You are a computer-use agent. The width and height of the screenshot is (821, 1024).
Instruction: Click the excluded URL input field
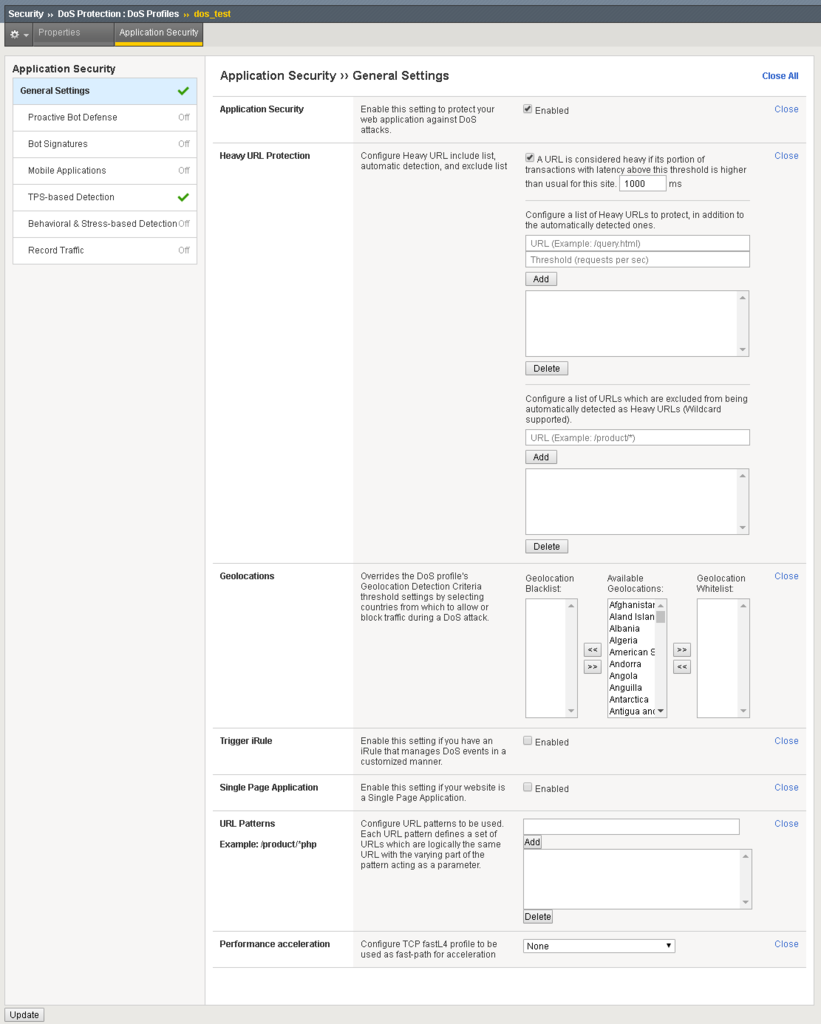[637, 438]
